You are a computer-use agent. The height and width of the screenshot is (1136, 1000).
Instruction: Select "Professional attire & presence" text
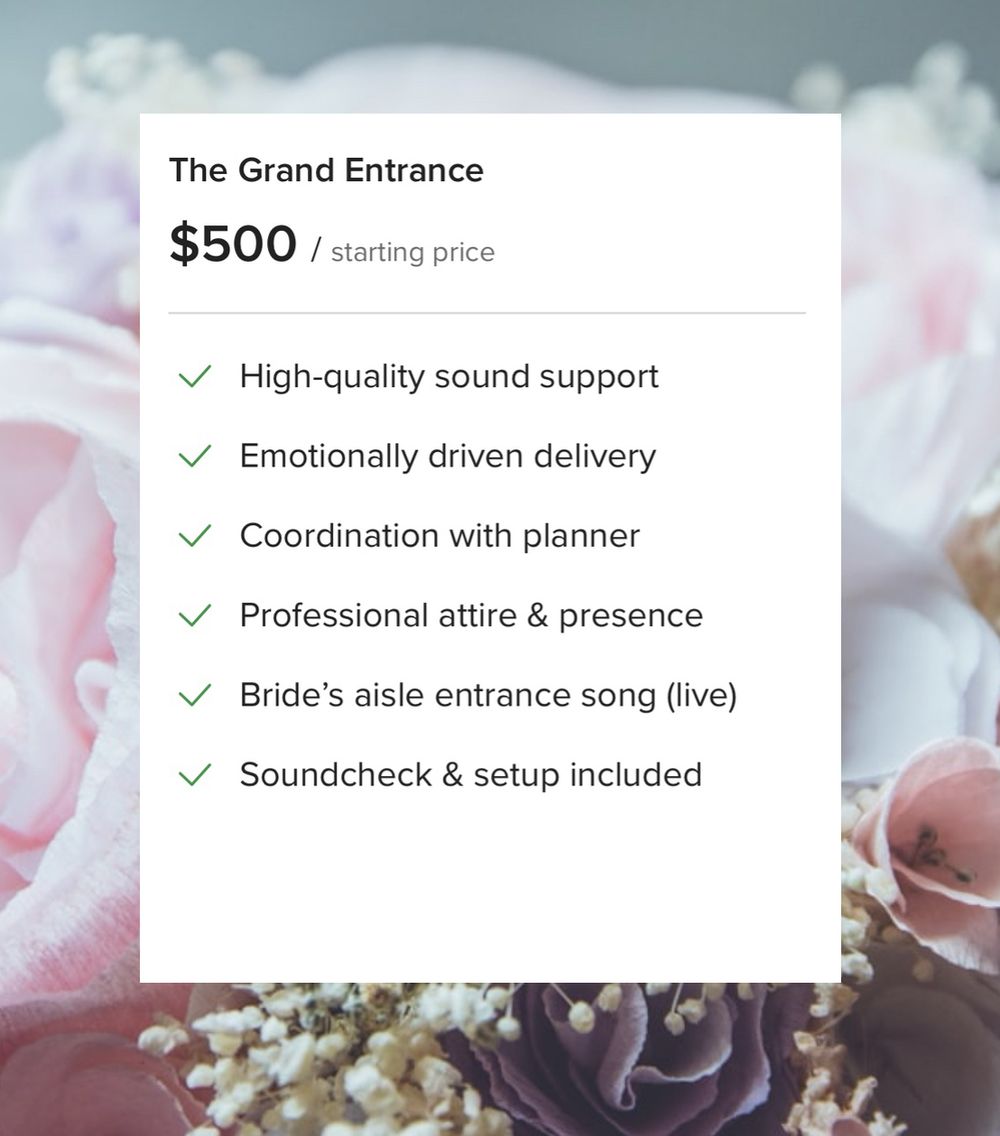point(471,615)
